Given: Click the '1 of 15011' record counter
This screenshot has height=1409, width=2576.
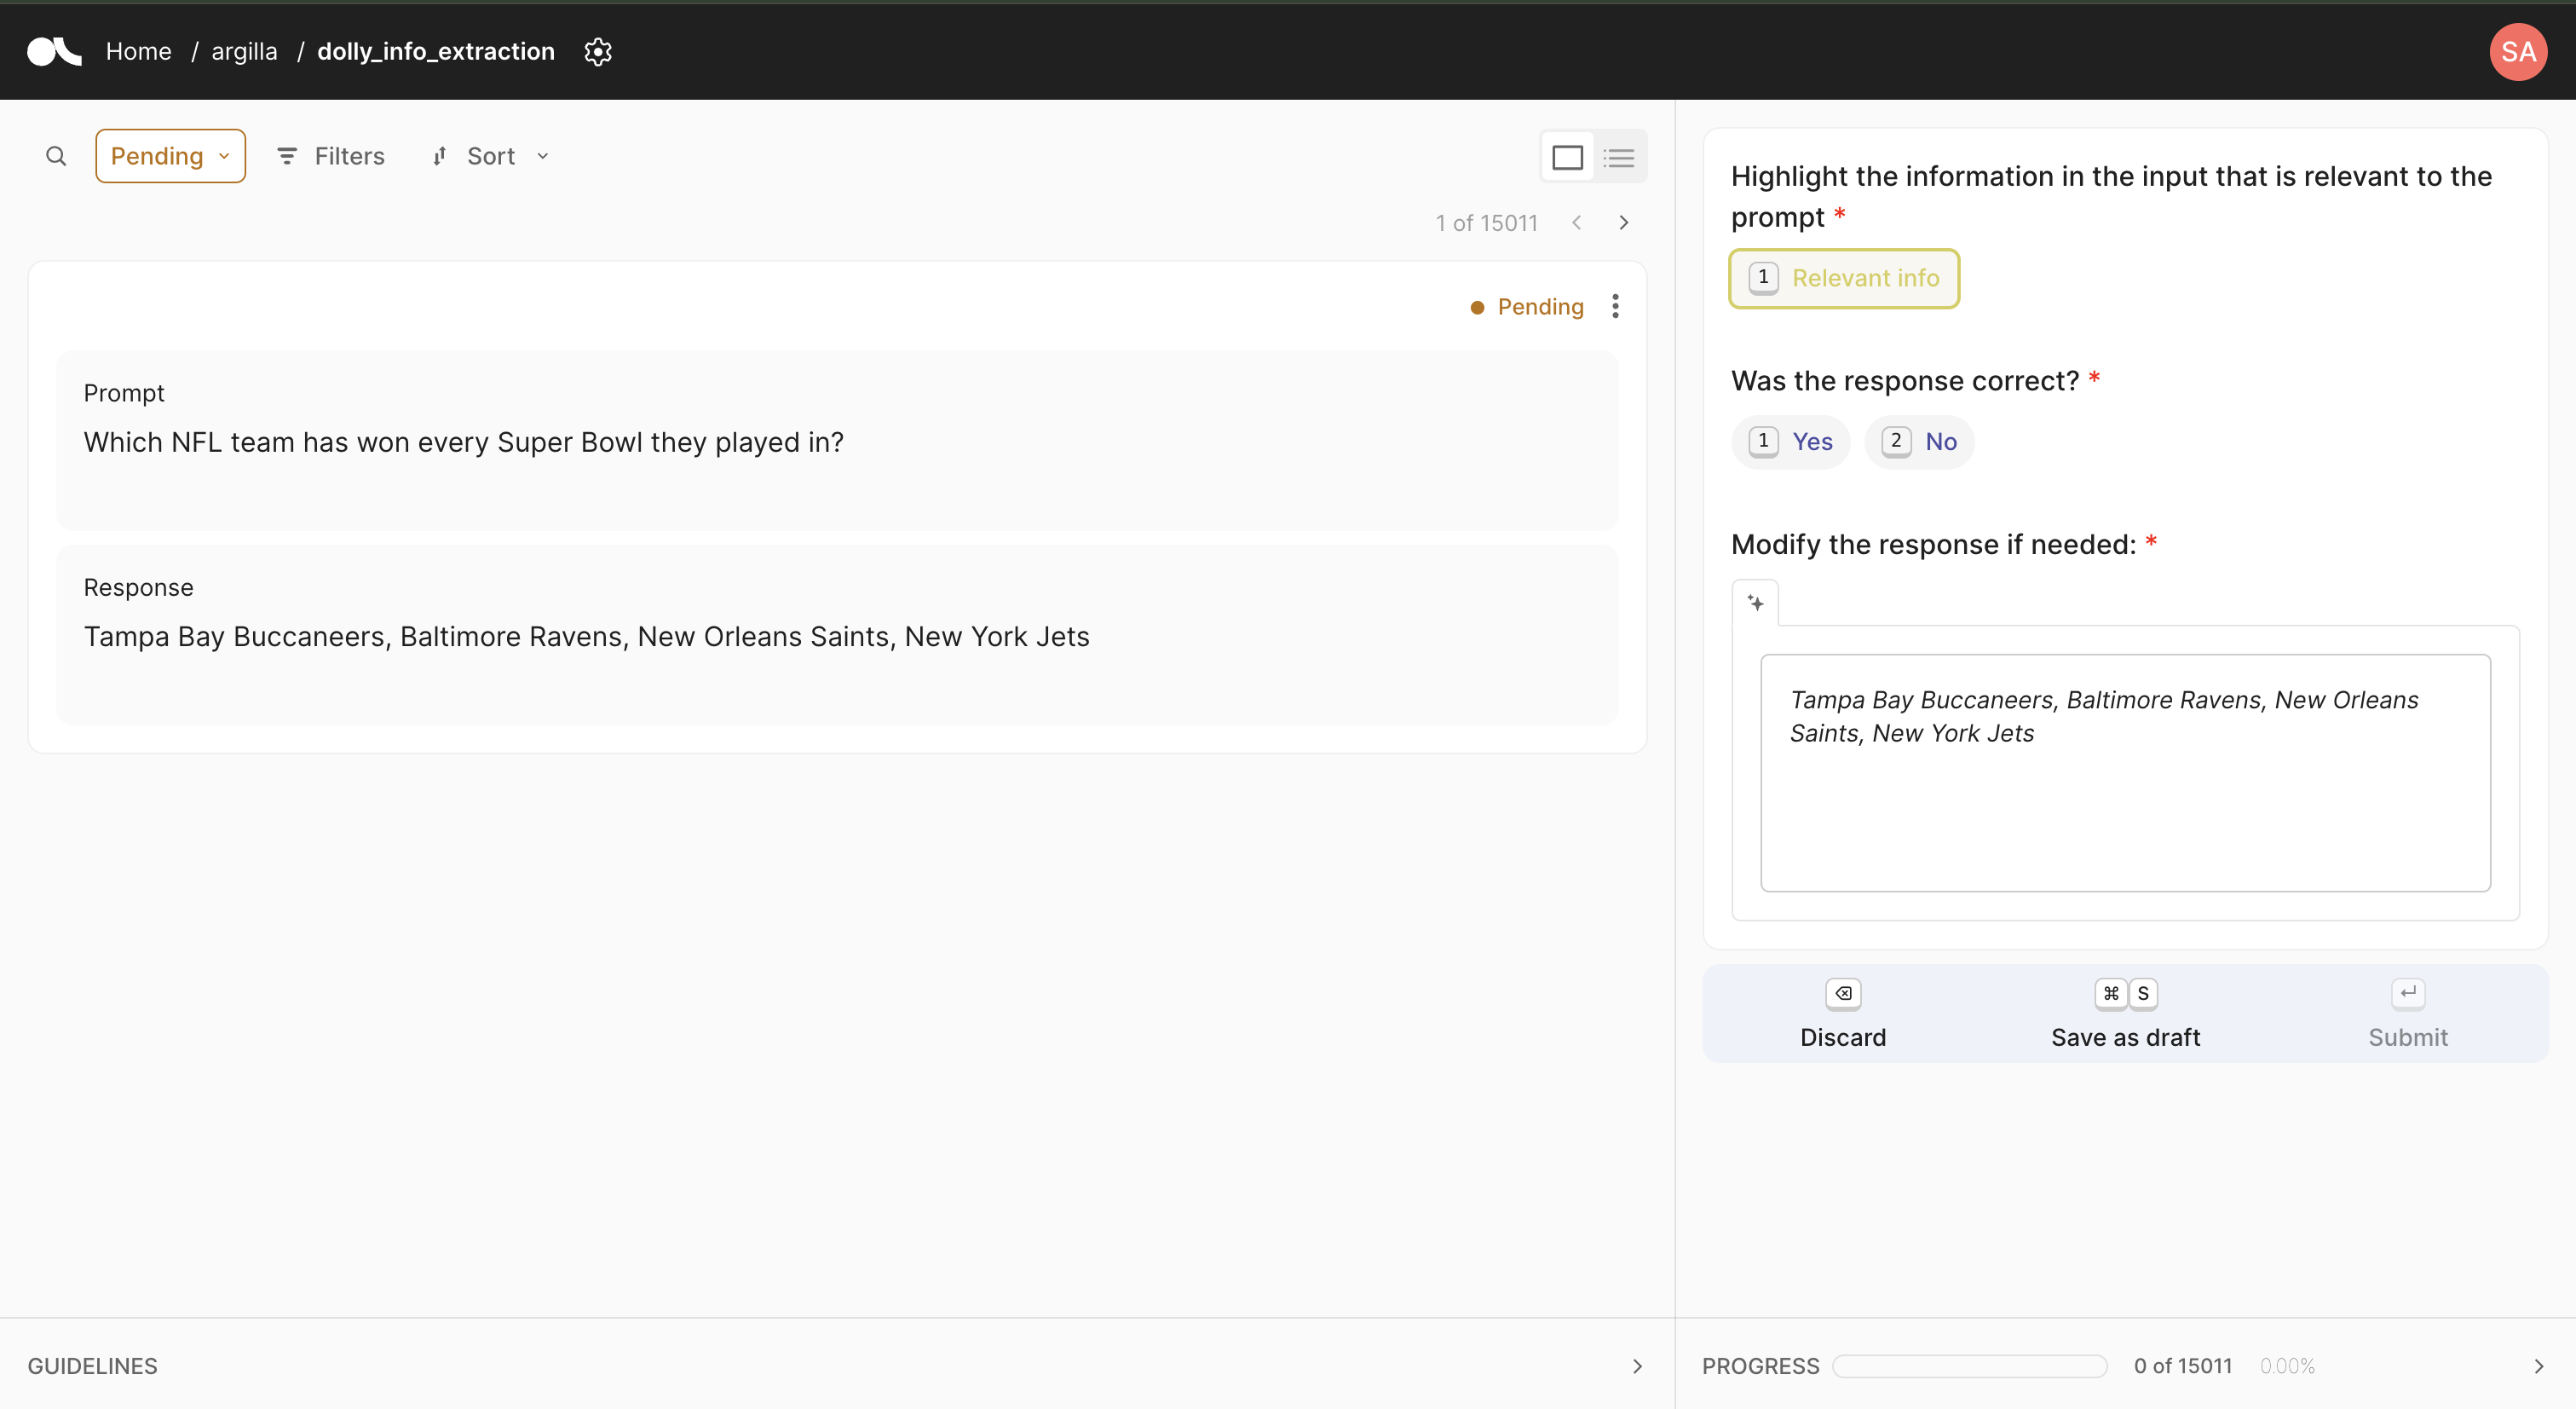Looking at the screenshot, I should pos(1486,223).
